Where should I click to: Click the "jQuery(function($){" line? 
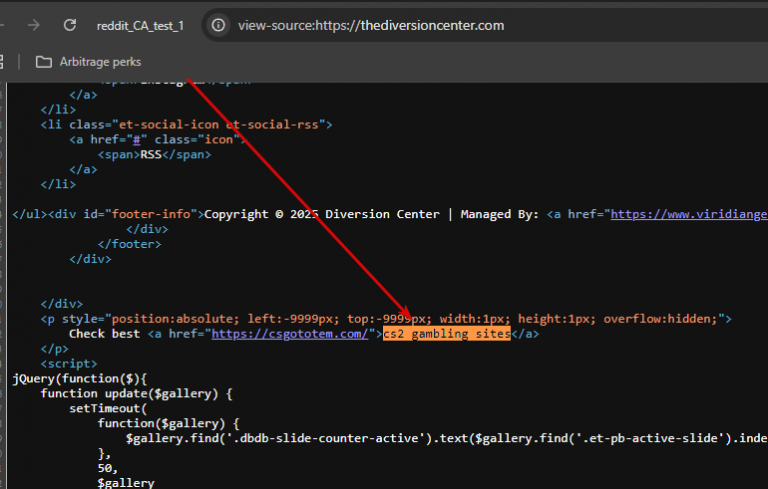click(79, 379)
